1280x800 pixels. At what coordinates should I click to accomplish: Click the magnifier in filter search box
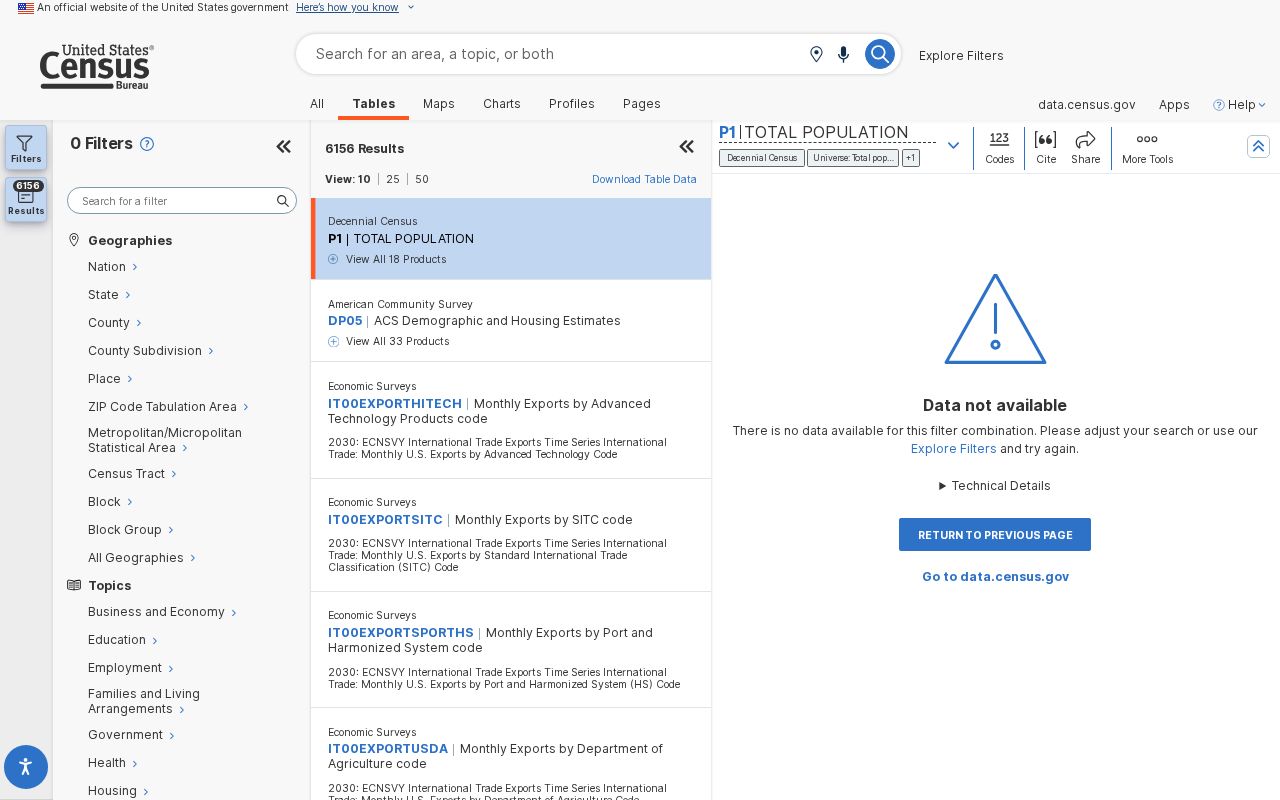click(283, 201)
